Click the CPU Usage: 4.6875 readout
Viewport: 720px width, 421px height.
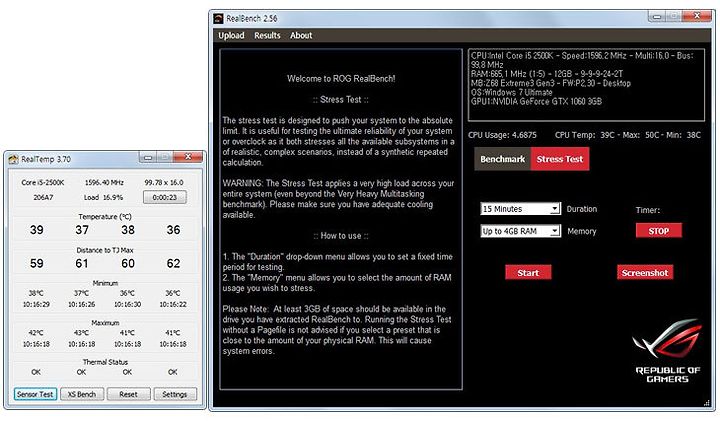[502, 135]
